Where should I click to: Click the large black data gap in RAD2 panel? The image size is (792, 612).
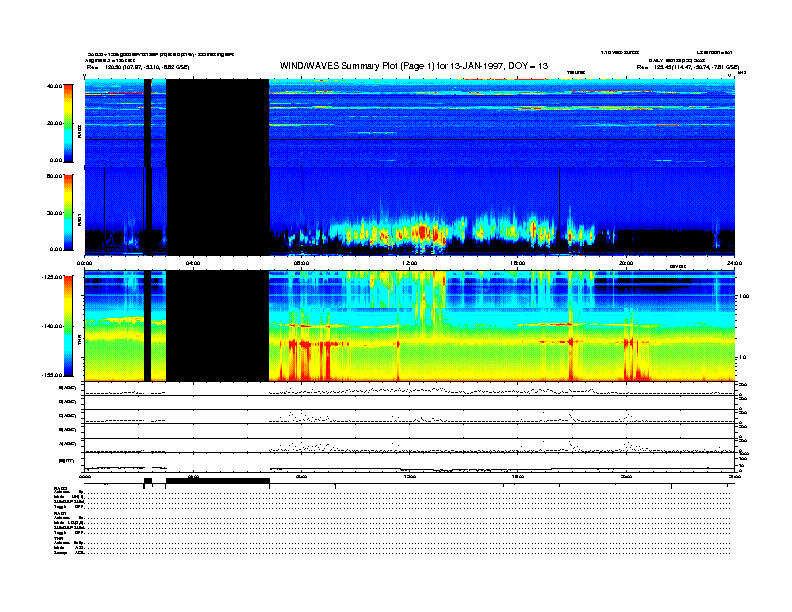(218, 122)
